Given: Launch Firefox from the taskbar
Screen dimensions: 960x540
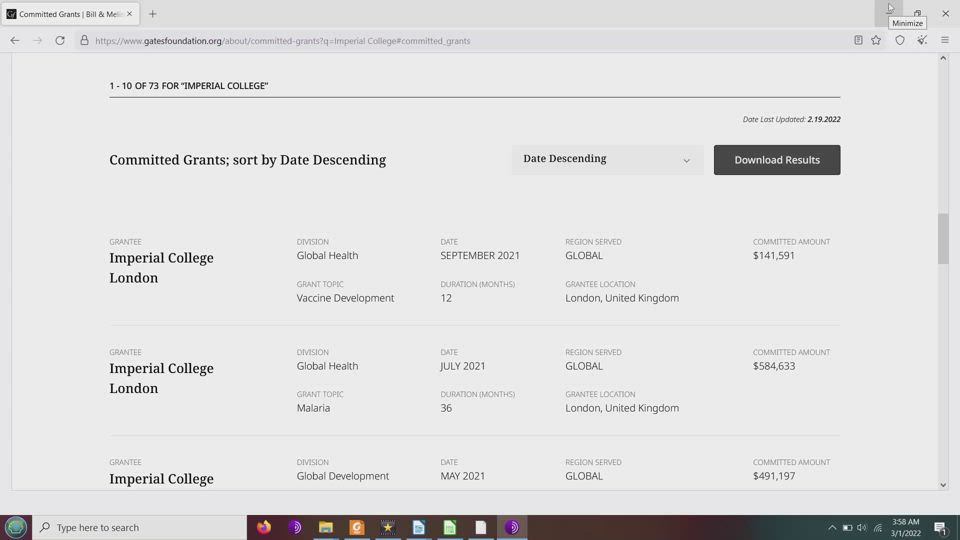Looking at the screenshot, I should tap(264, 527).
